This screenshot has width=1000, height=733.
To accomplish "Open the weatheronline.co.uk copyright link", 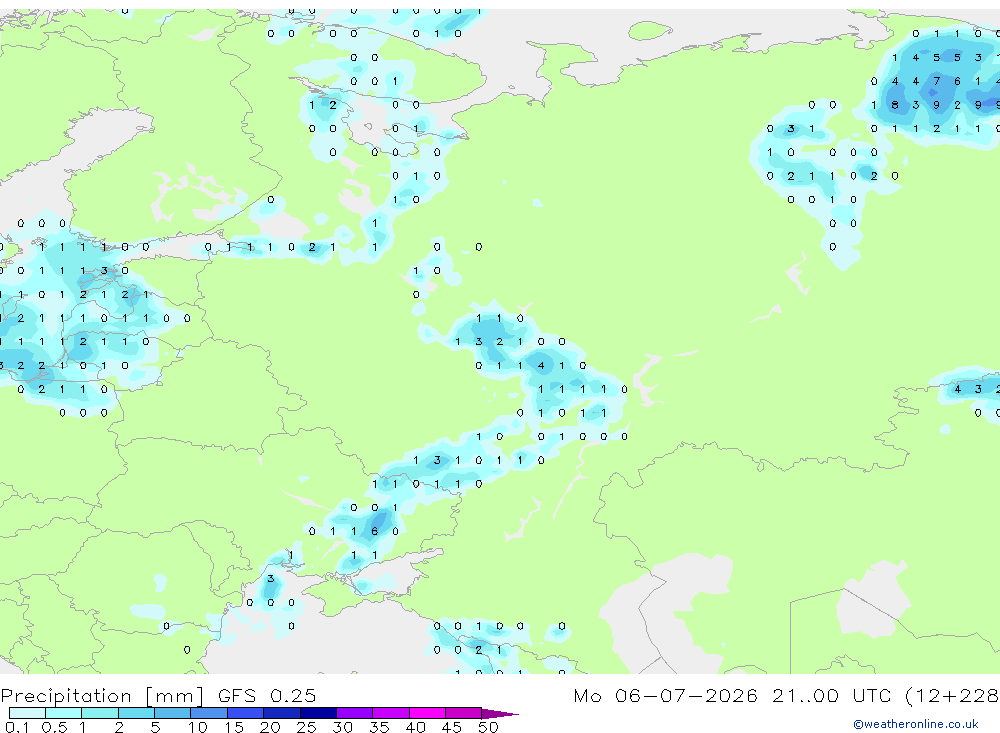I will pos(915,724).
